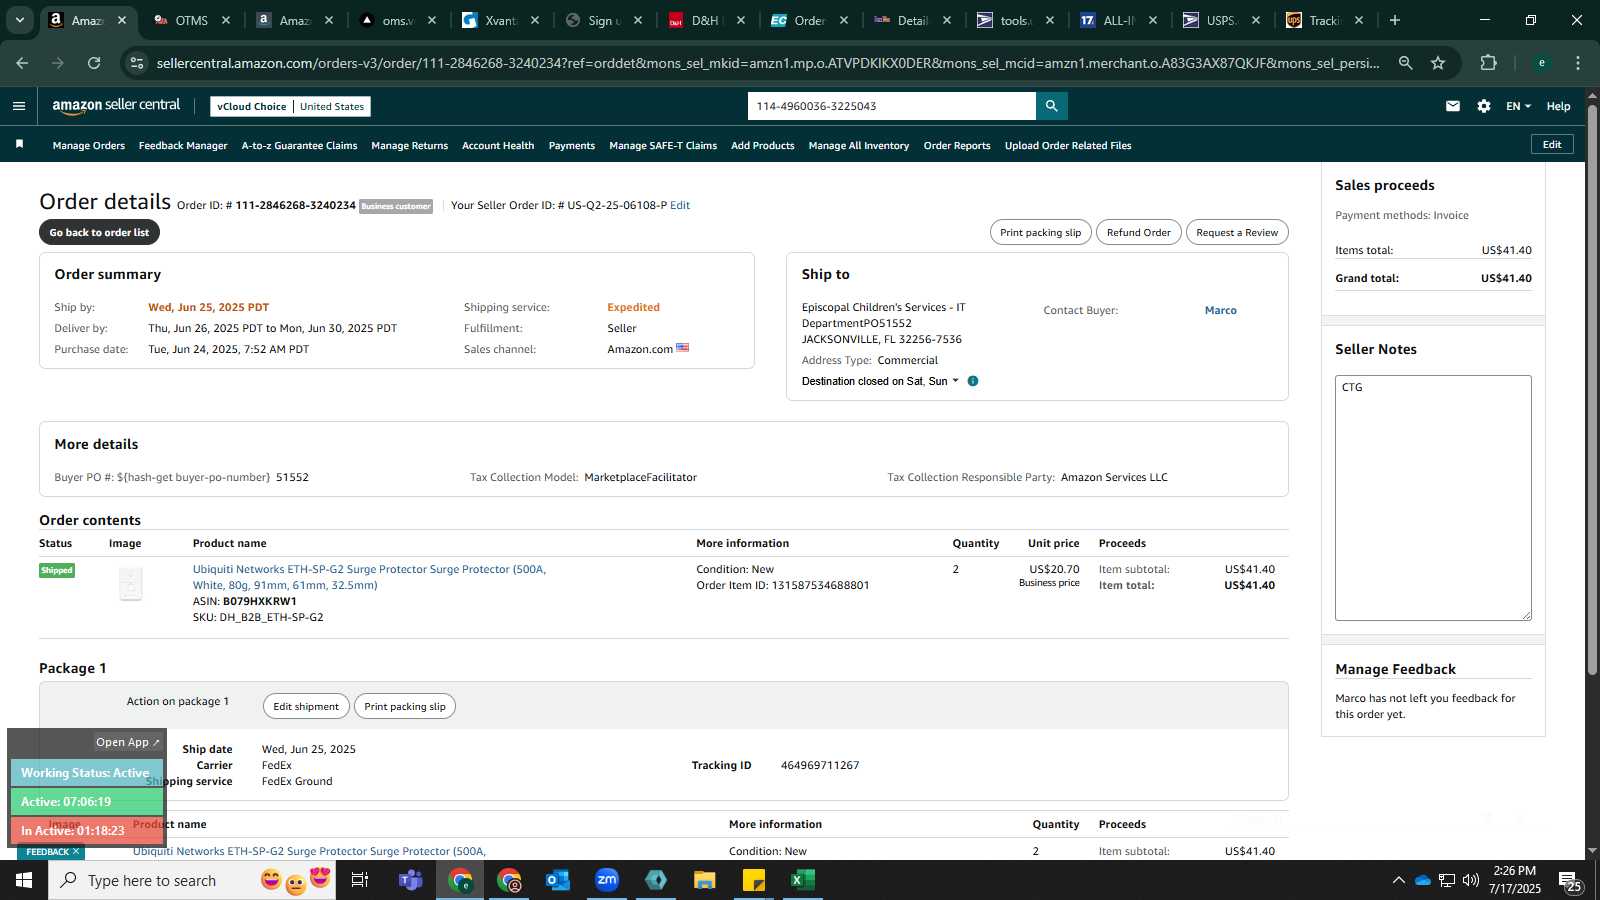Click Request a Review button
Screen dimensions: 1600x900
coord(1237,232)
